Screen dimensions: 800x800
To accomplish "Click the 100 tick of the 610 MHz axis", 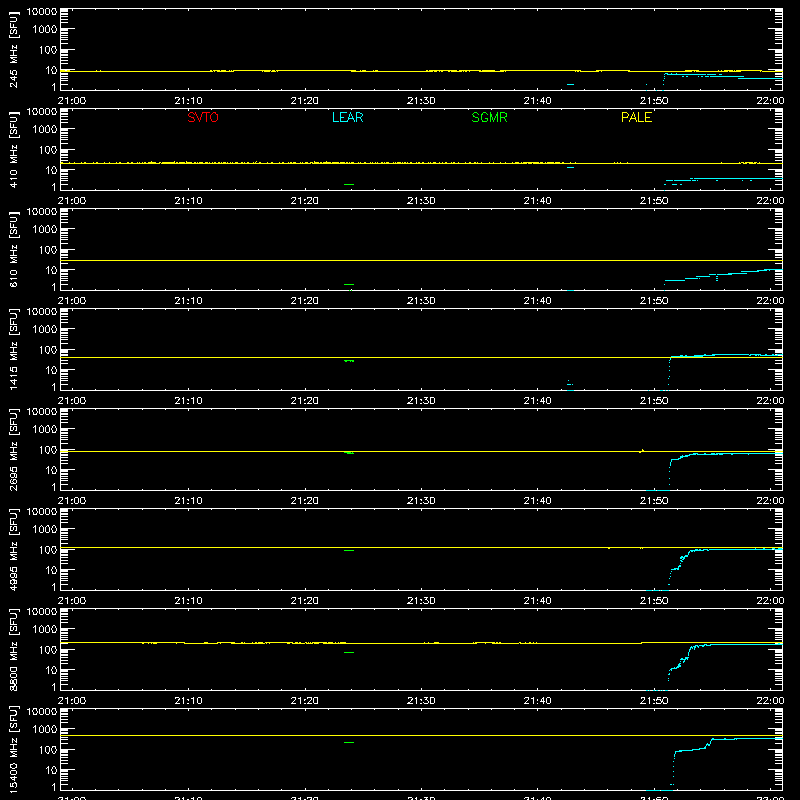I will tap(48, 250).
